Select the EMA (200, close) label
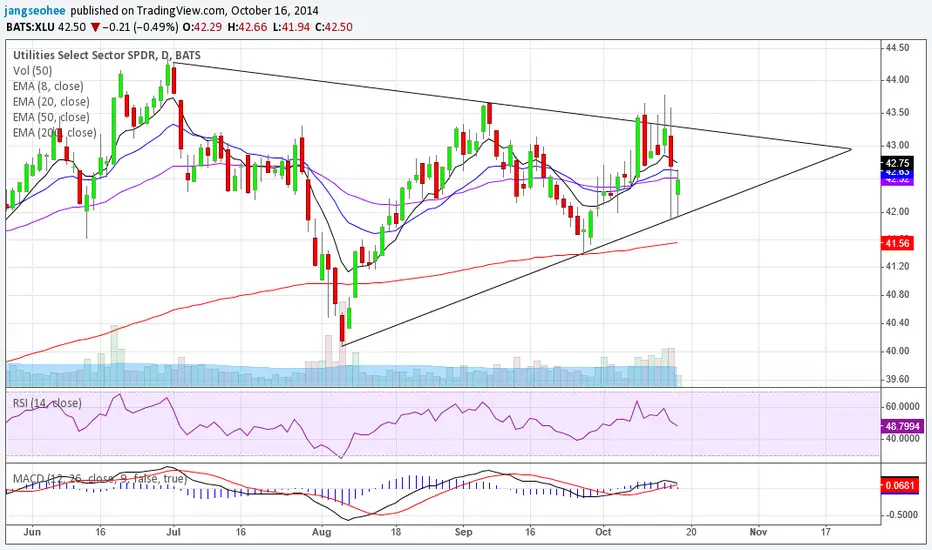This screenshot has width=932, height=550. tap(55, 133)
